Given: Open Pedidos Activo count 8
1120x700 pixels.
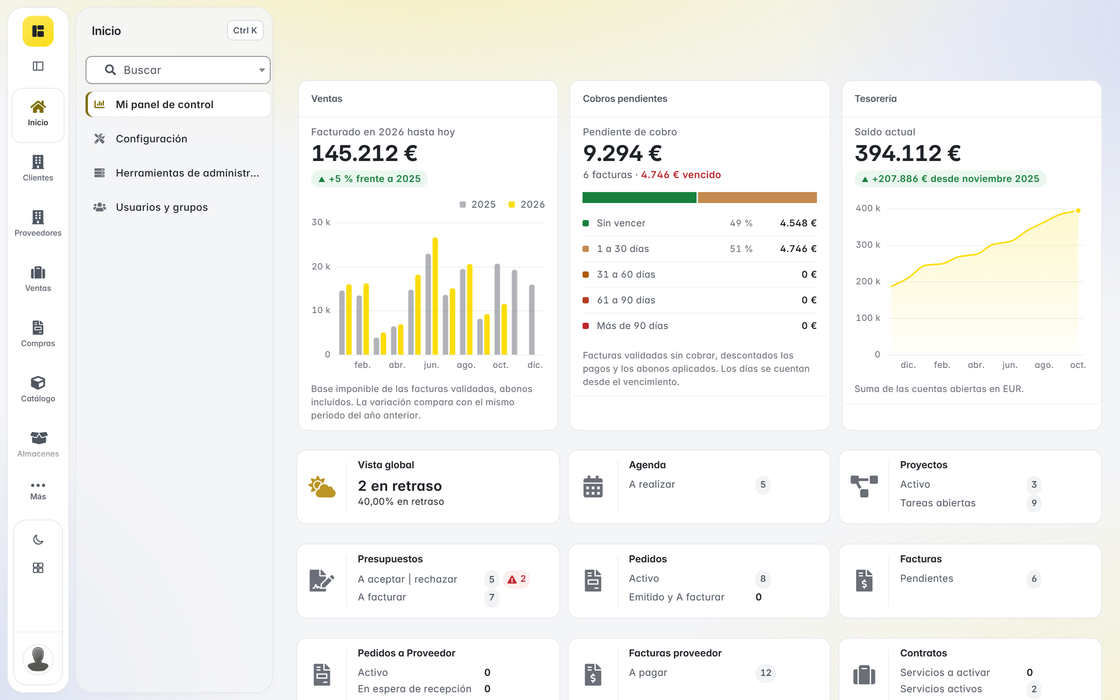Looking at the screenshot, I should [x=763, y=579].
